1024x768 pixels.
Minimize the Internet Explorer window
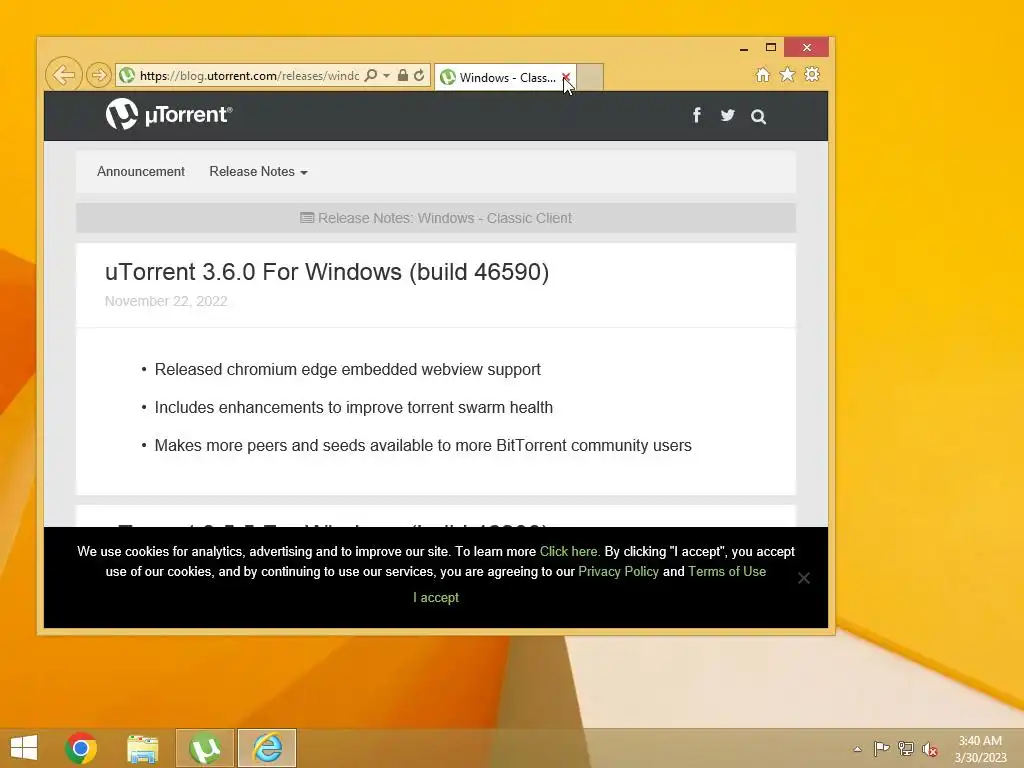point(744,48)
